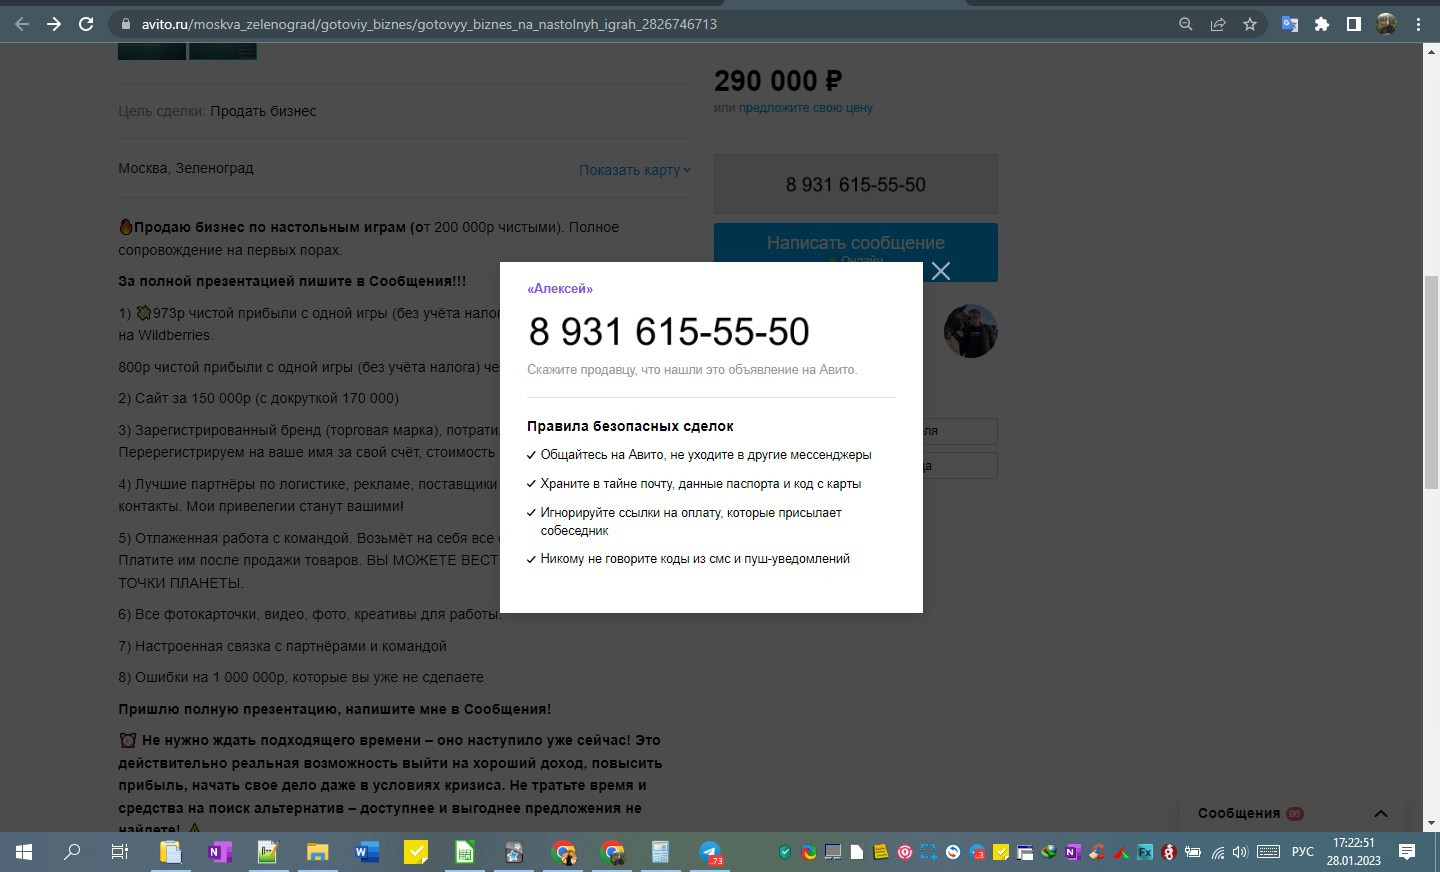Image resolution: width=1440 pixels, height=872 pixels.
Task: Open OneNote from the taskbar
Action: [x=219, y=852]
